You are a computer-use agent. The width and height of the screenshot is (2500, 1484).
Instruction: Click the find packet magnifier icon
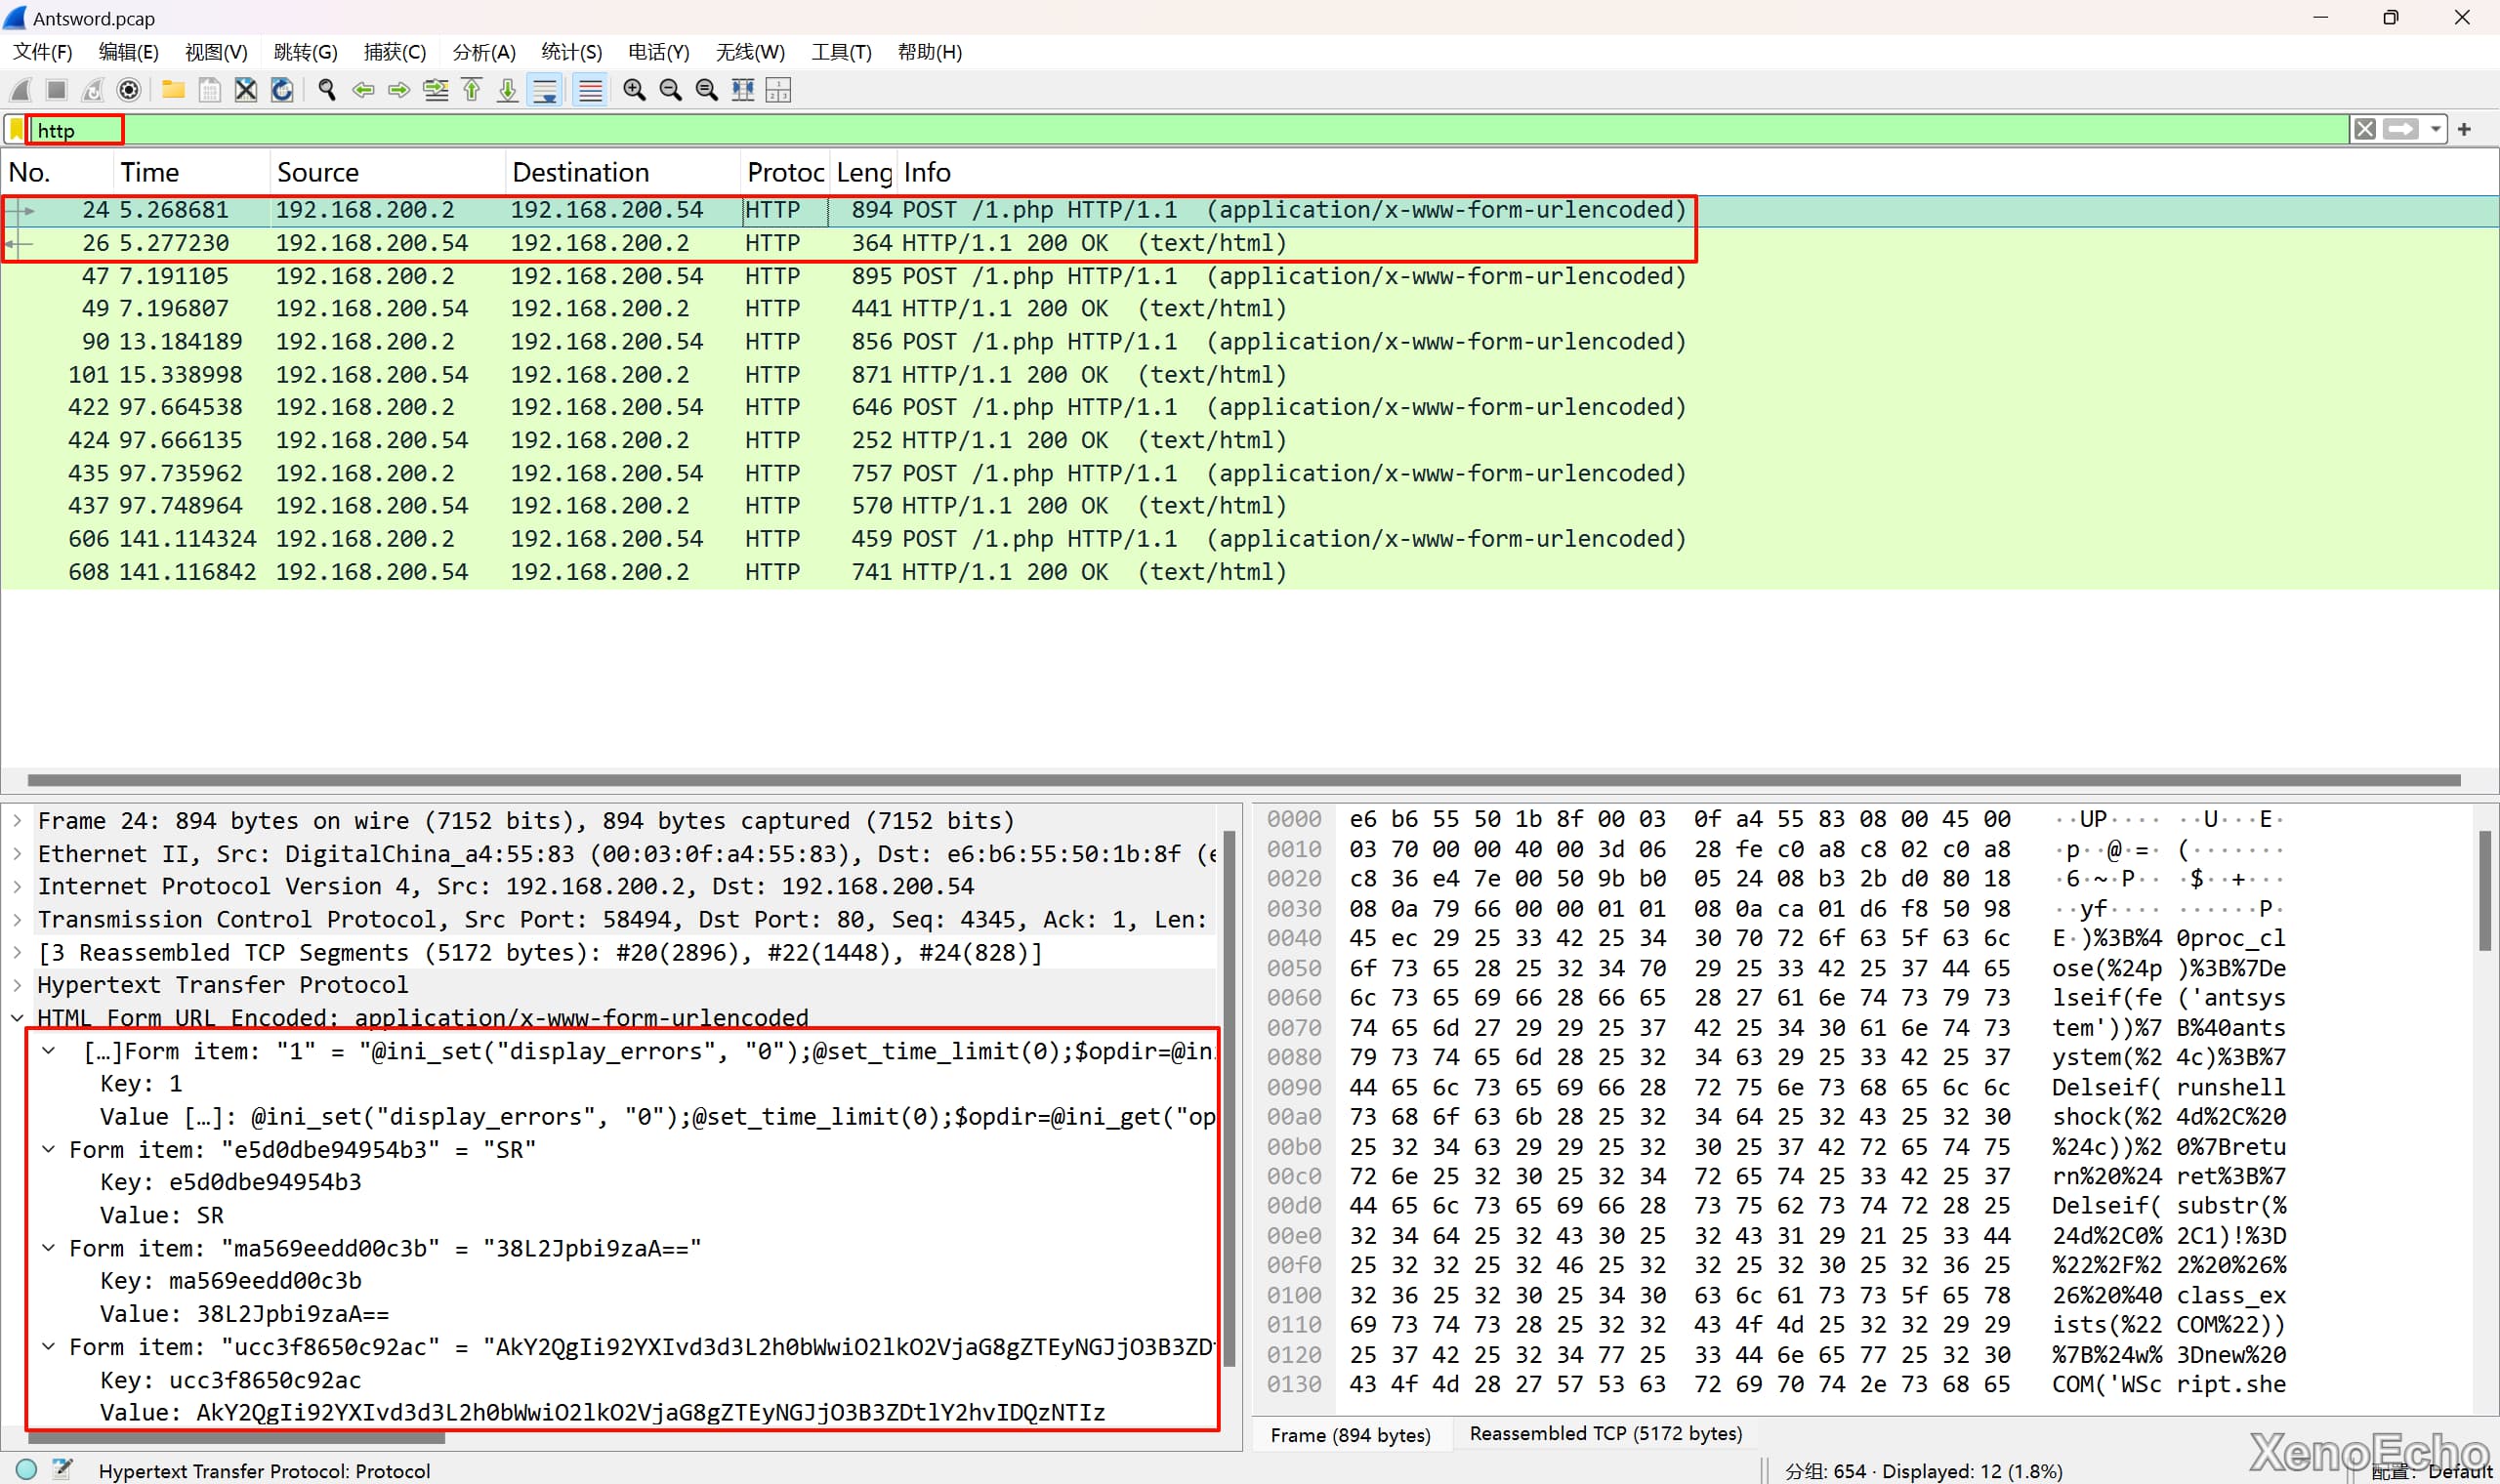click(326, 90)
